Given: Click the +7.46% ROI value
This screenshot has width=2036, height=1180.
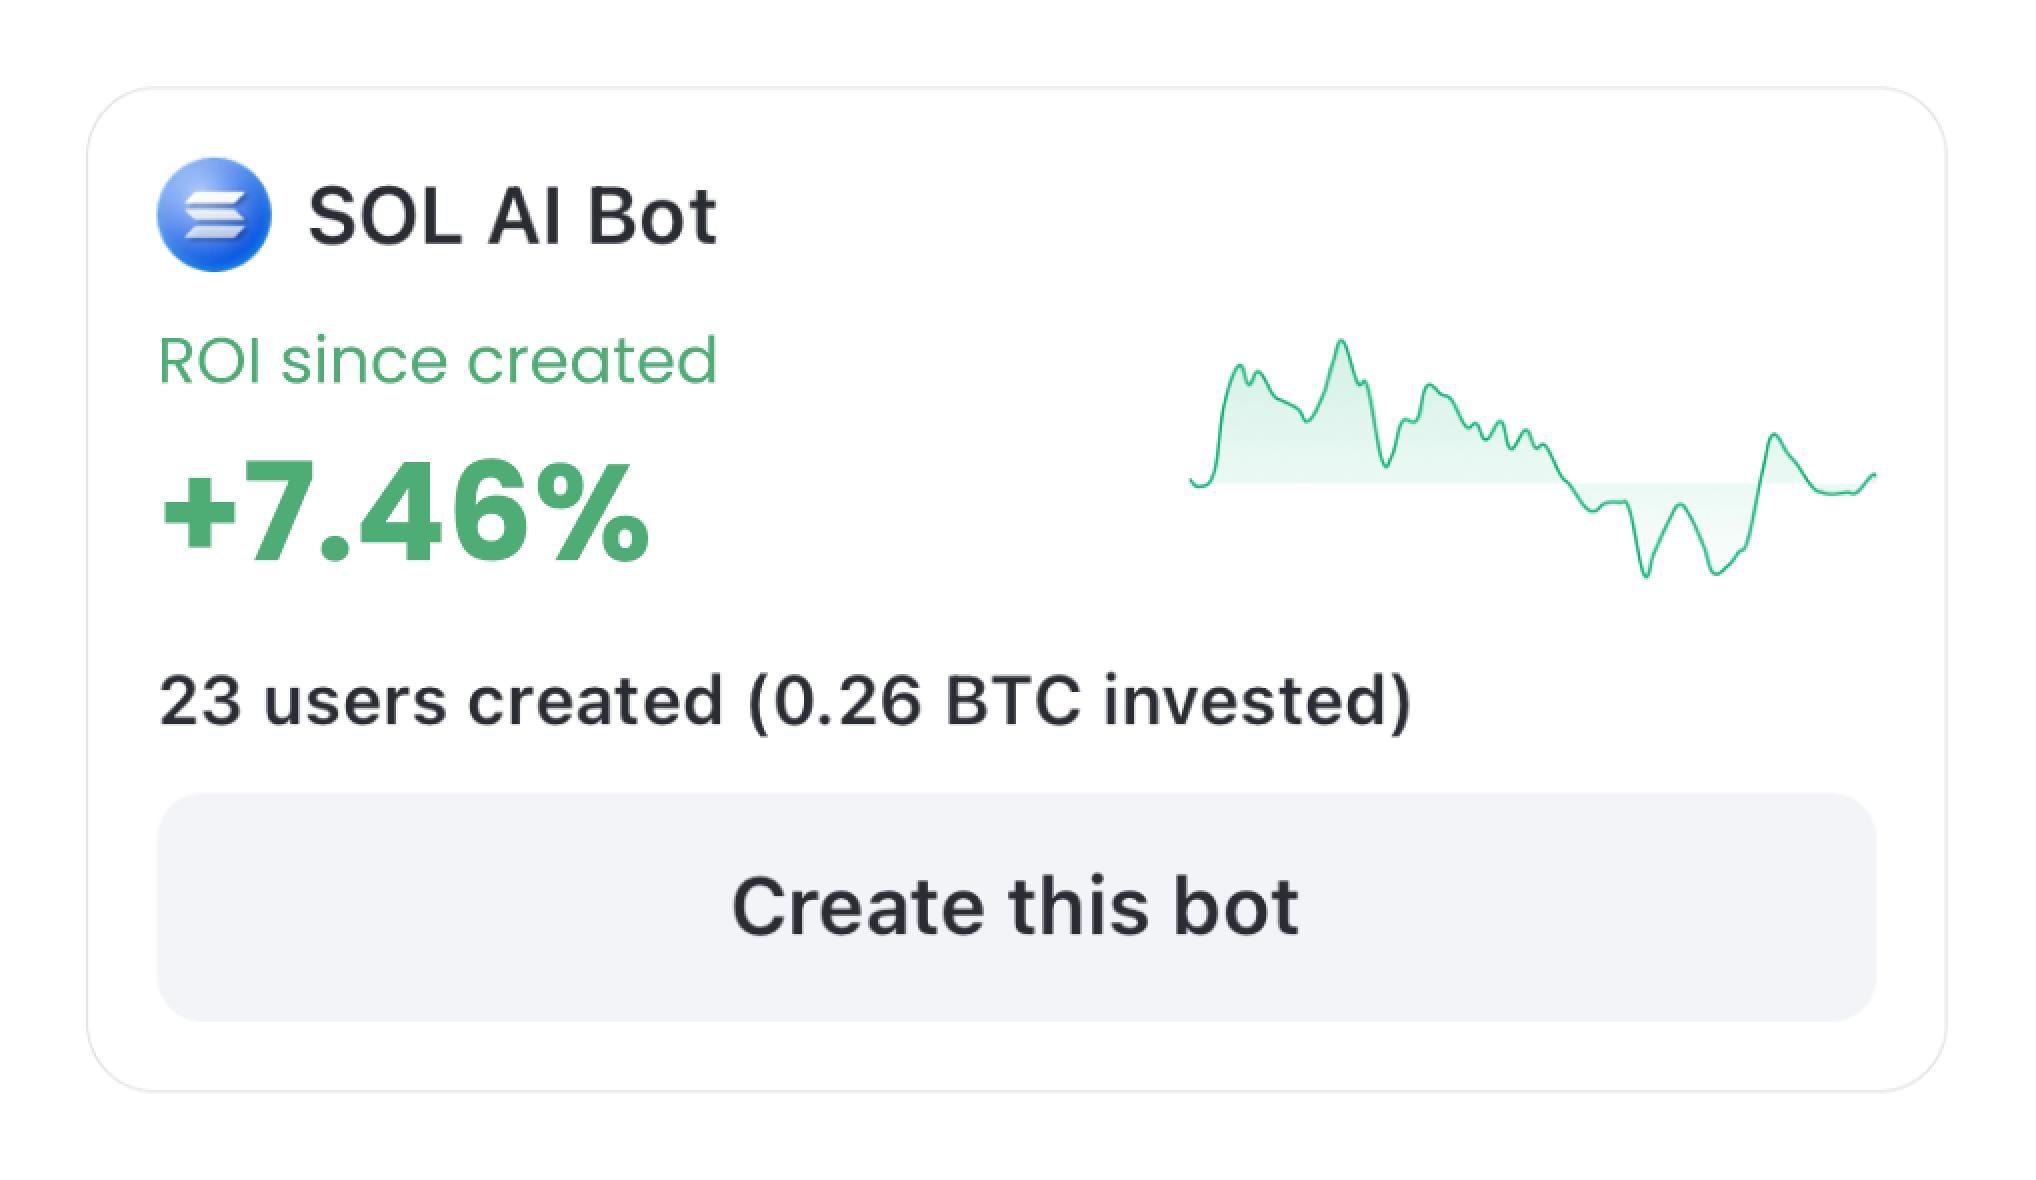Looking at the screenshot, I should click(x=404, y=513).
